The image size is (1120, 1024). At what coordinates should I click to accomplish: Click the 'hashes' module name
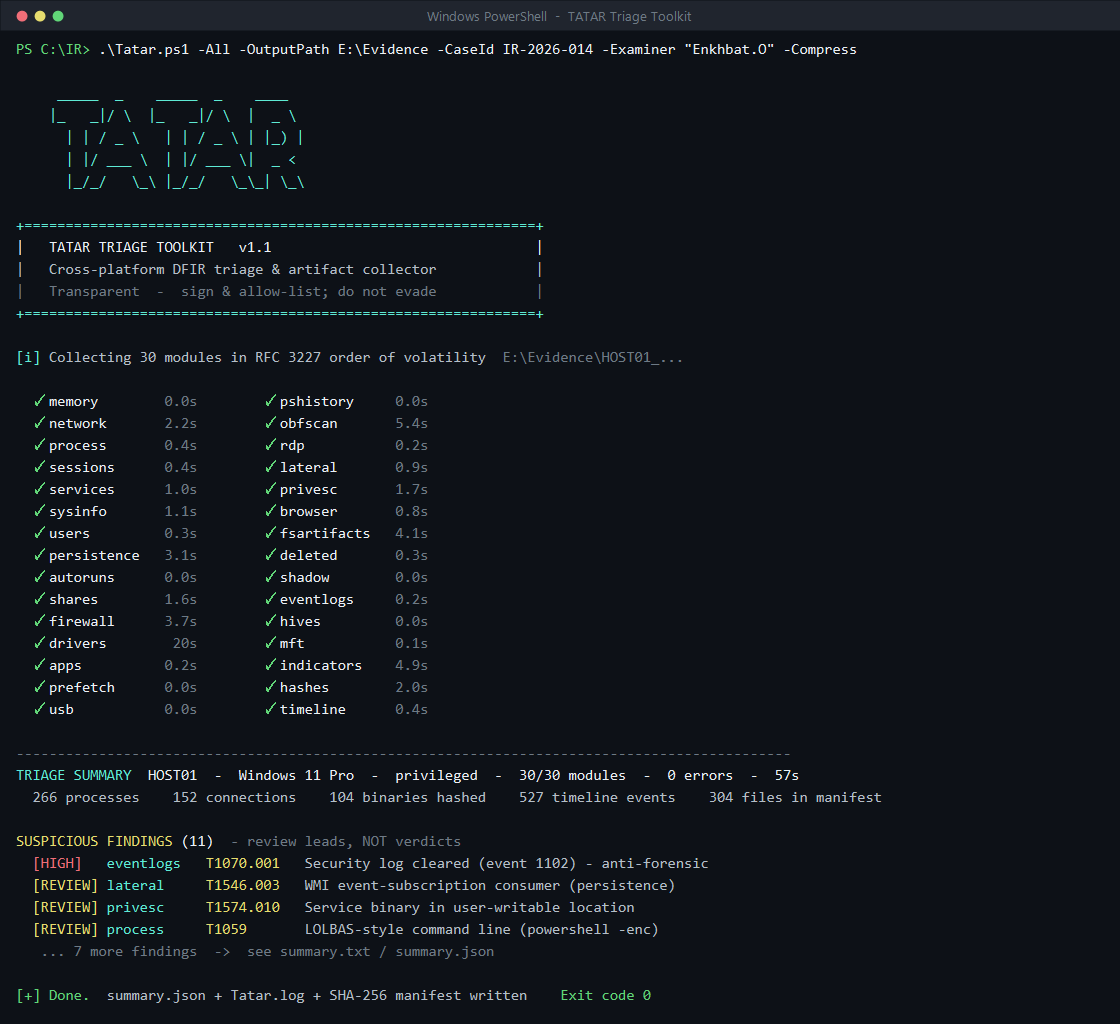(304, 687)
